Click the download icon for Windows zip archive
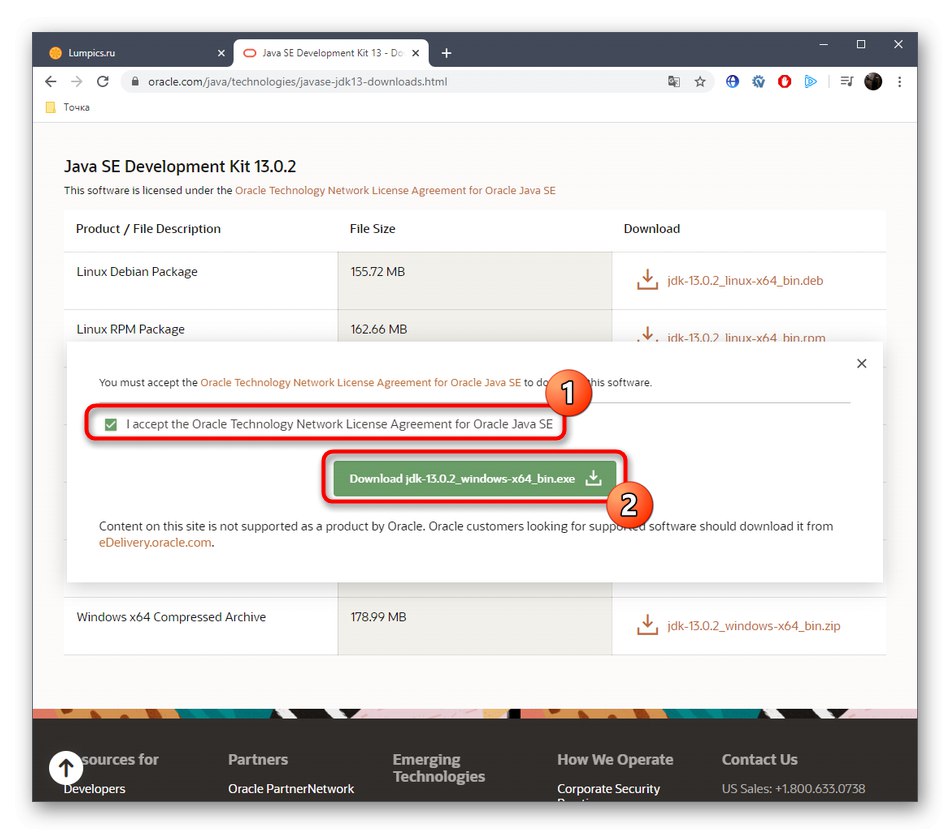This screenshot has height=834, width=950. (647, 625)
